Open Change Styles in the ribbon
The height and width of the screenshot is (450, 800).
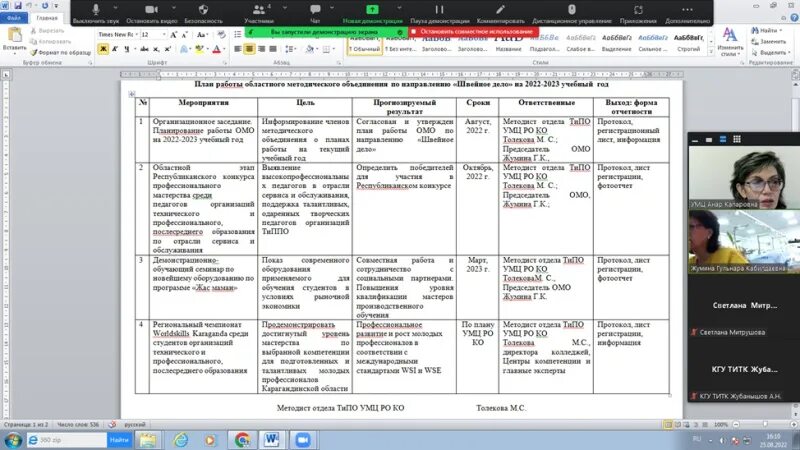pyautogui.click(x=730, y=41)
